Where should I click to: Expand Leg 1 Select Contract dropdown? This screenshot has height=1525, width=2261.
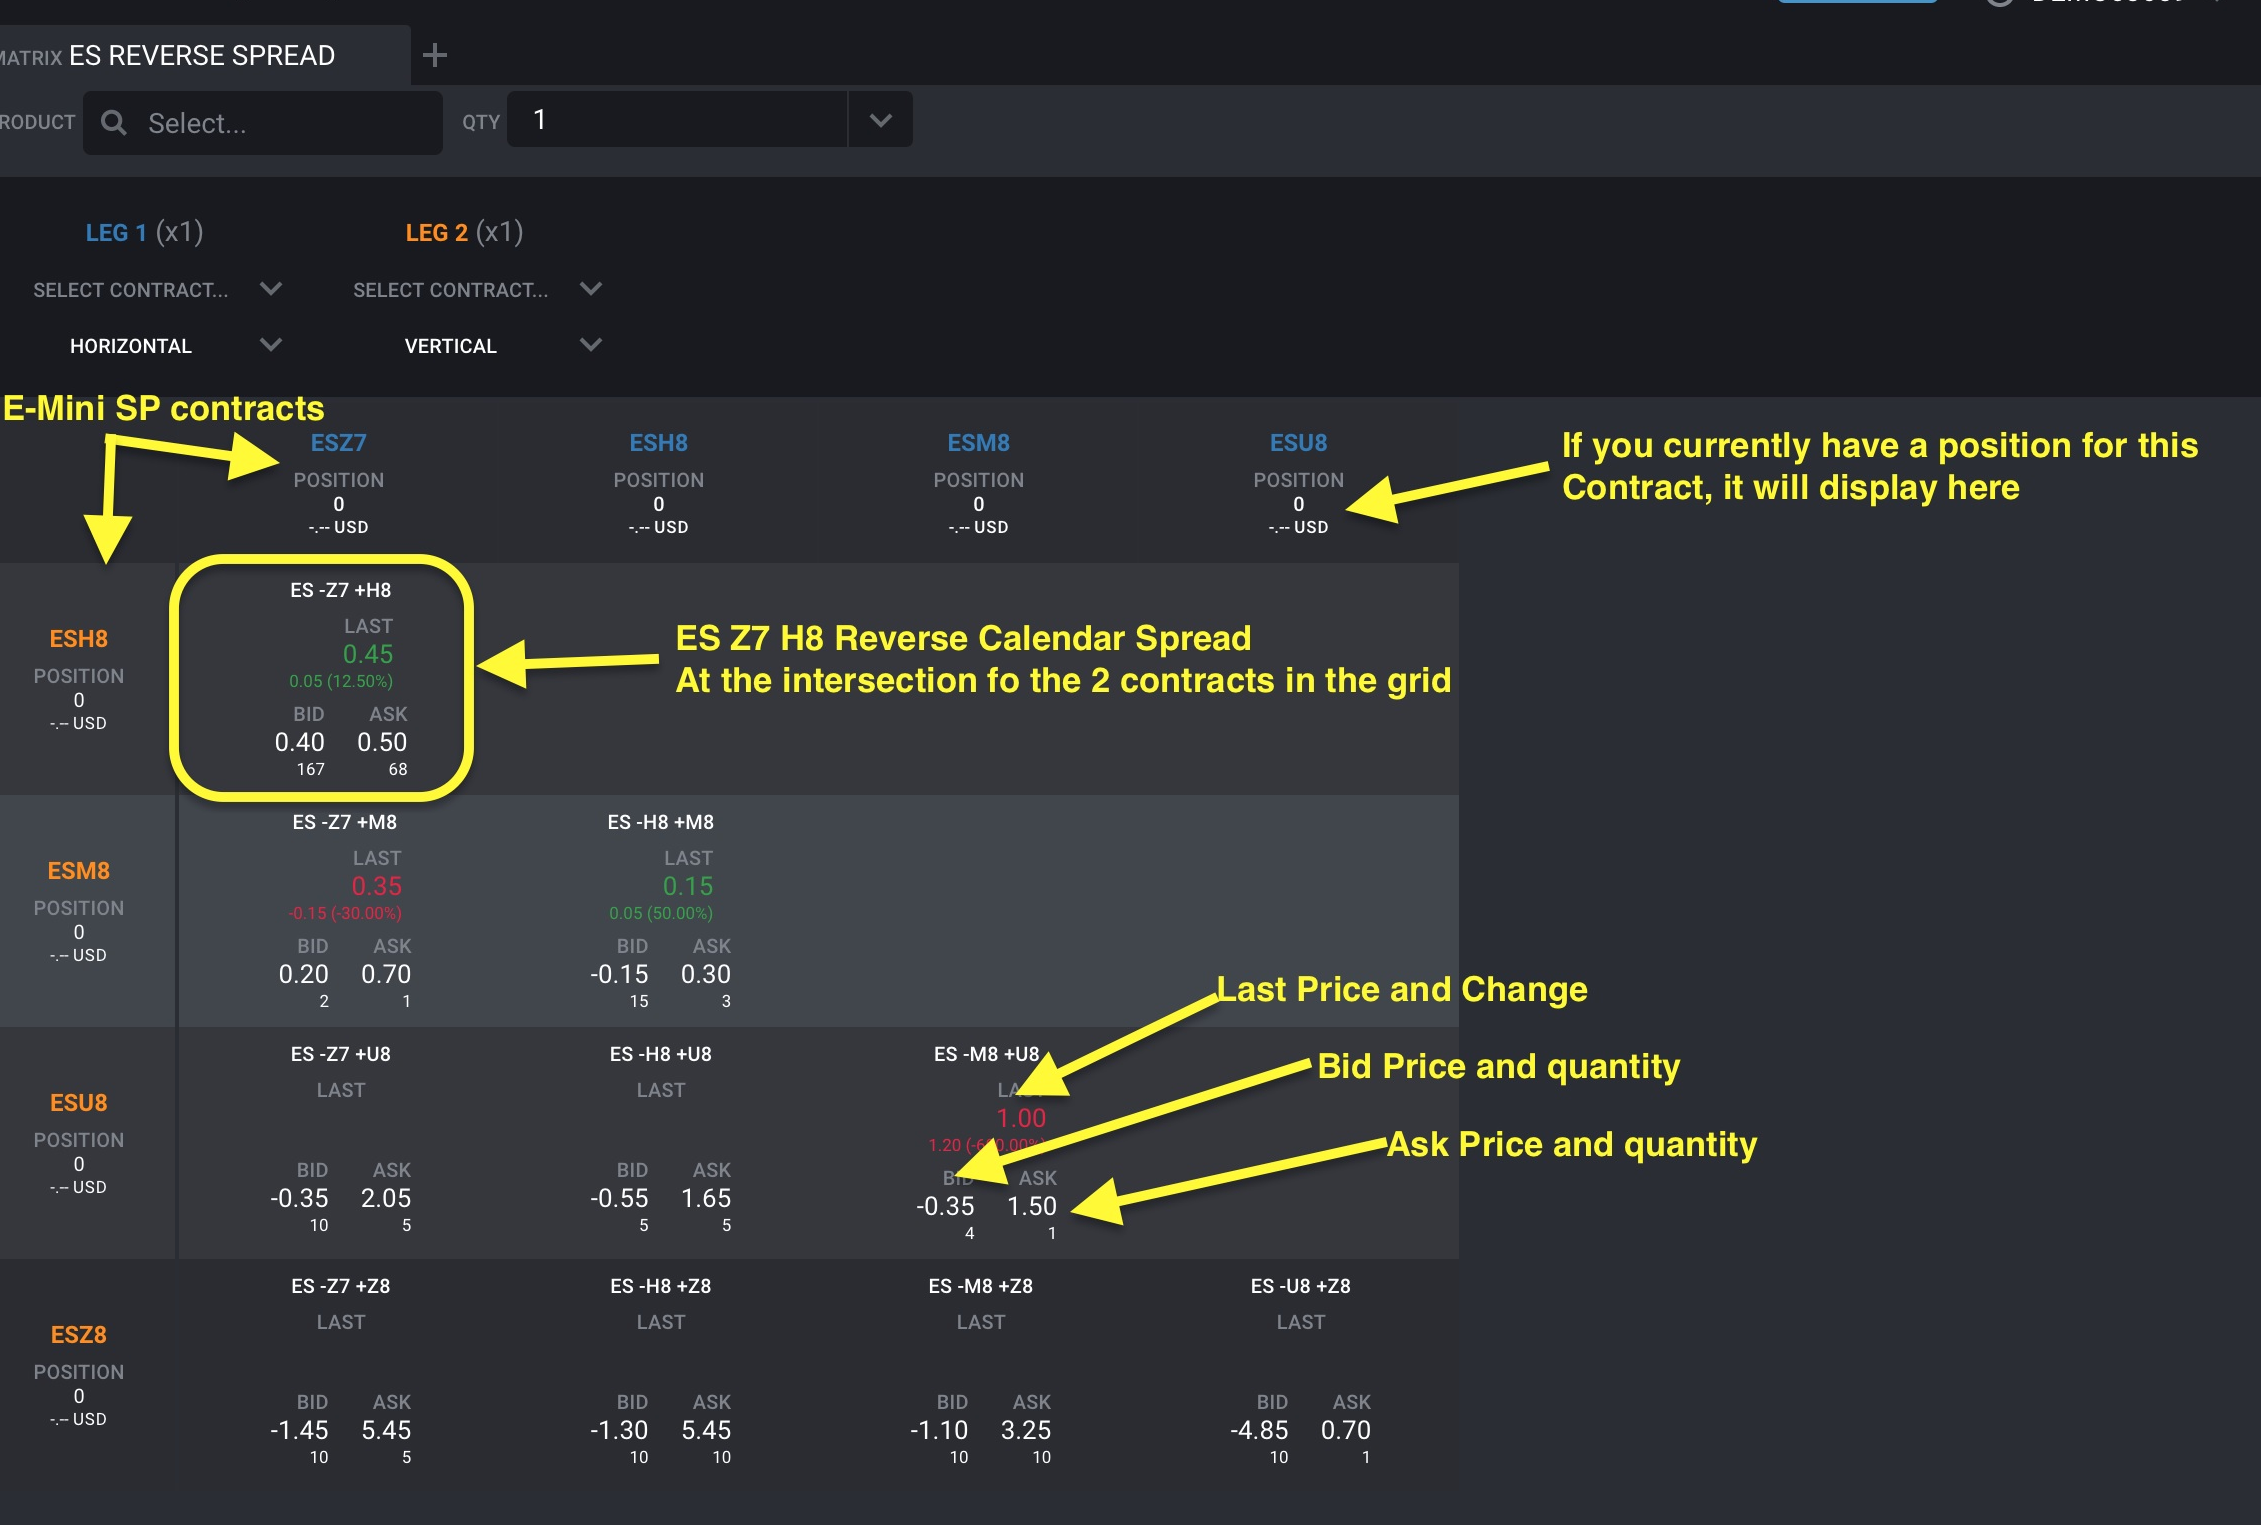point(271,289)
